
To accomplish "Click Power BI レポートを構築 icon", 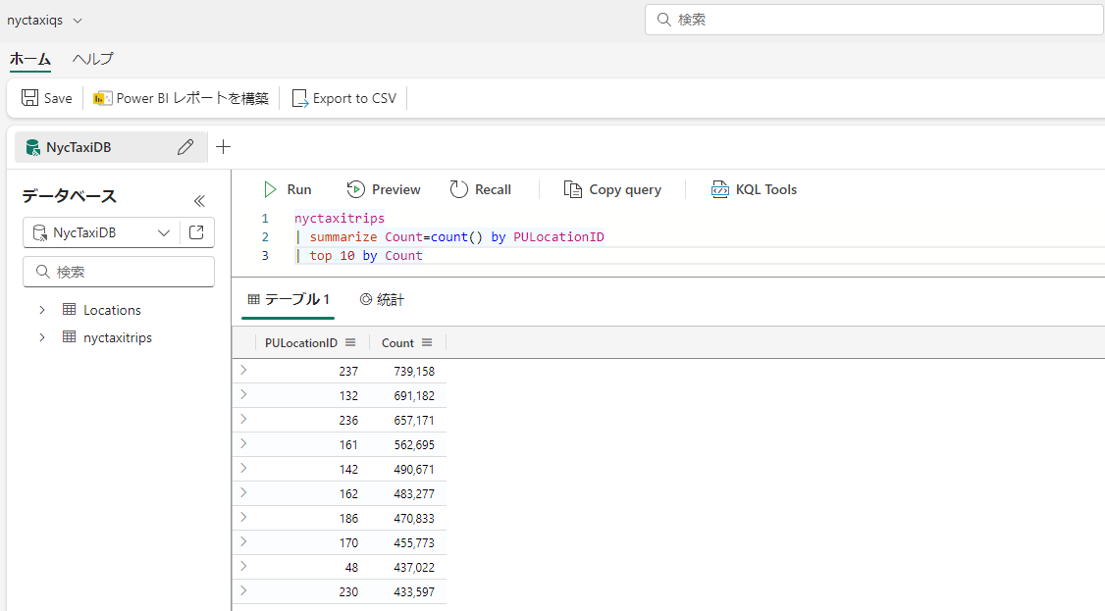I will coord(102,98).
